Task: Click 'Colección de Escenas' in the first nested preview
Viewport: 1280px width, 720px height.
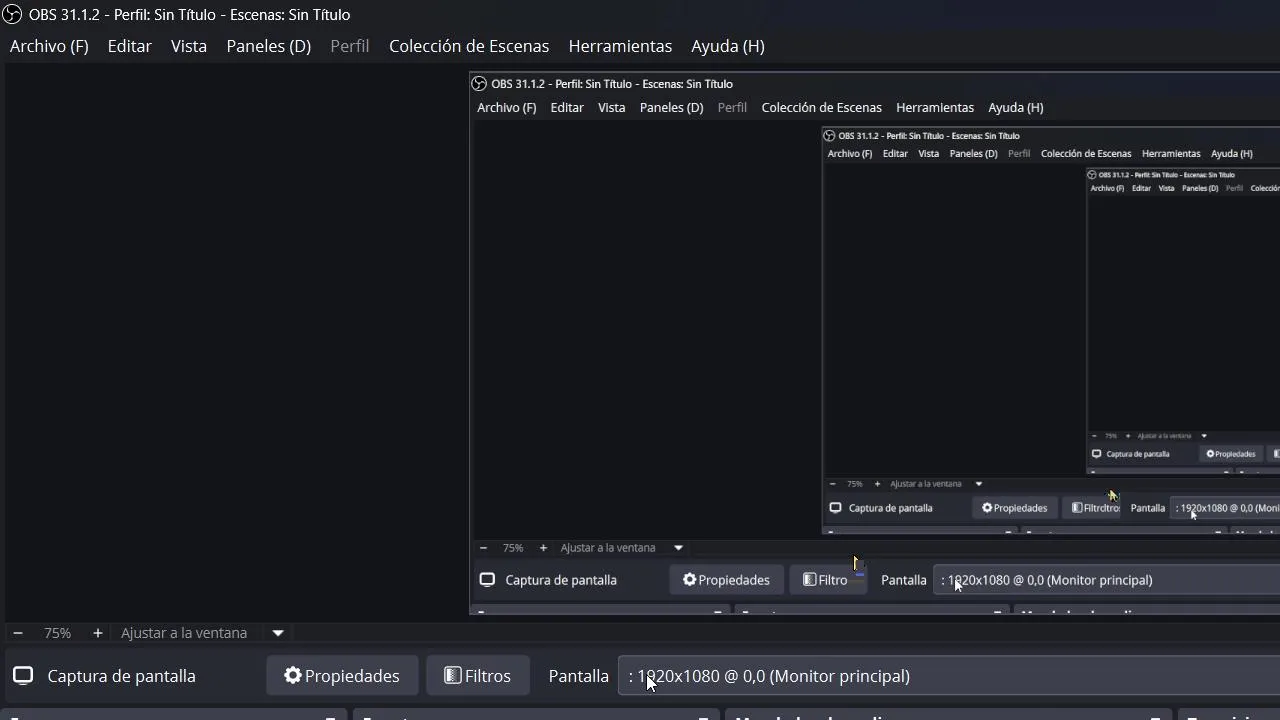Action: coord(822,108)
